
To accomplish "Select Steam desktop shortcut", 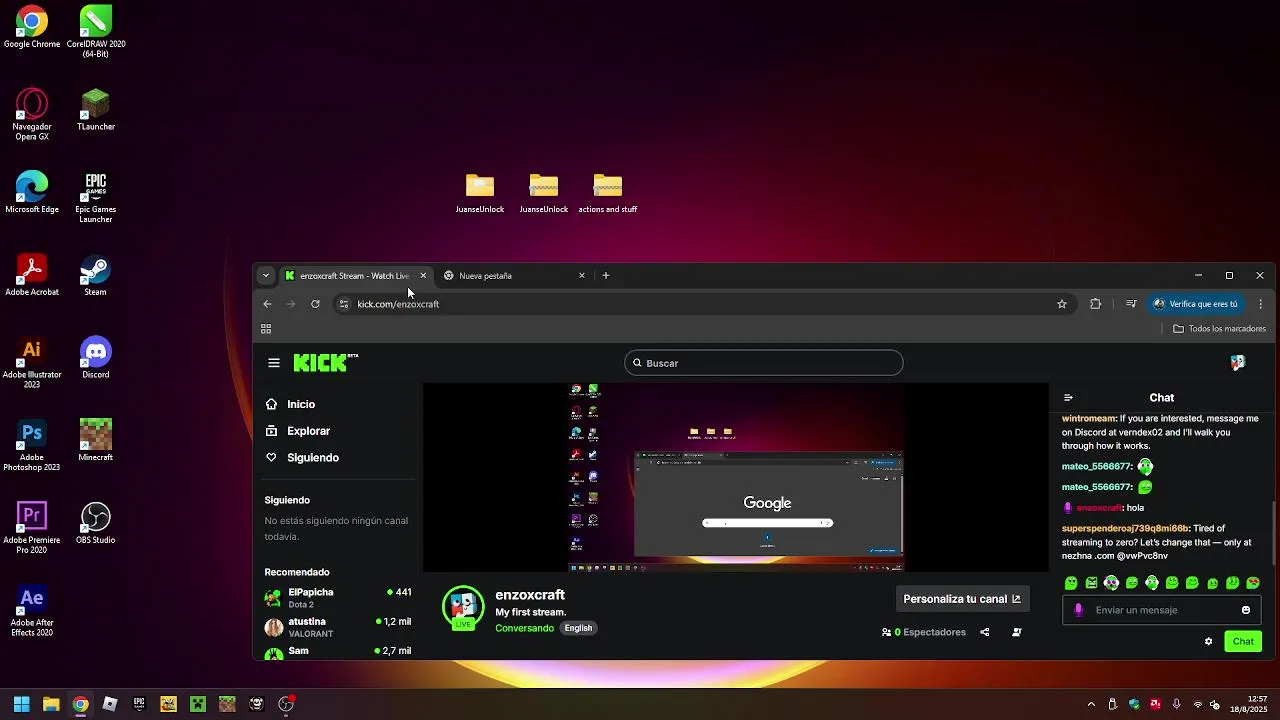I will [x=95, y=275].
